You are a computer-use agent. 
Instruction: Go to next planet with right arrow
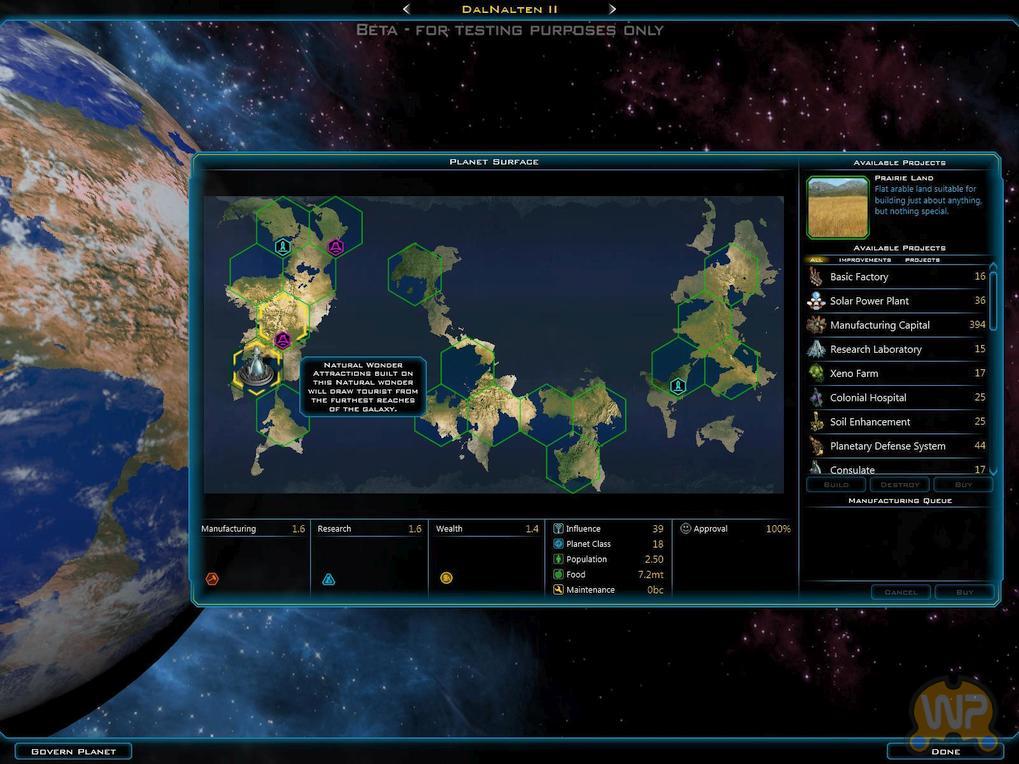(612, 9)
